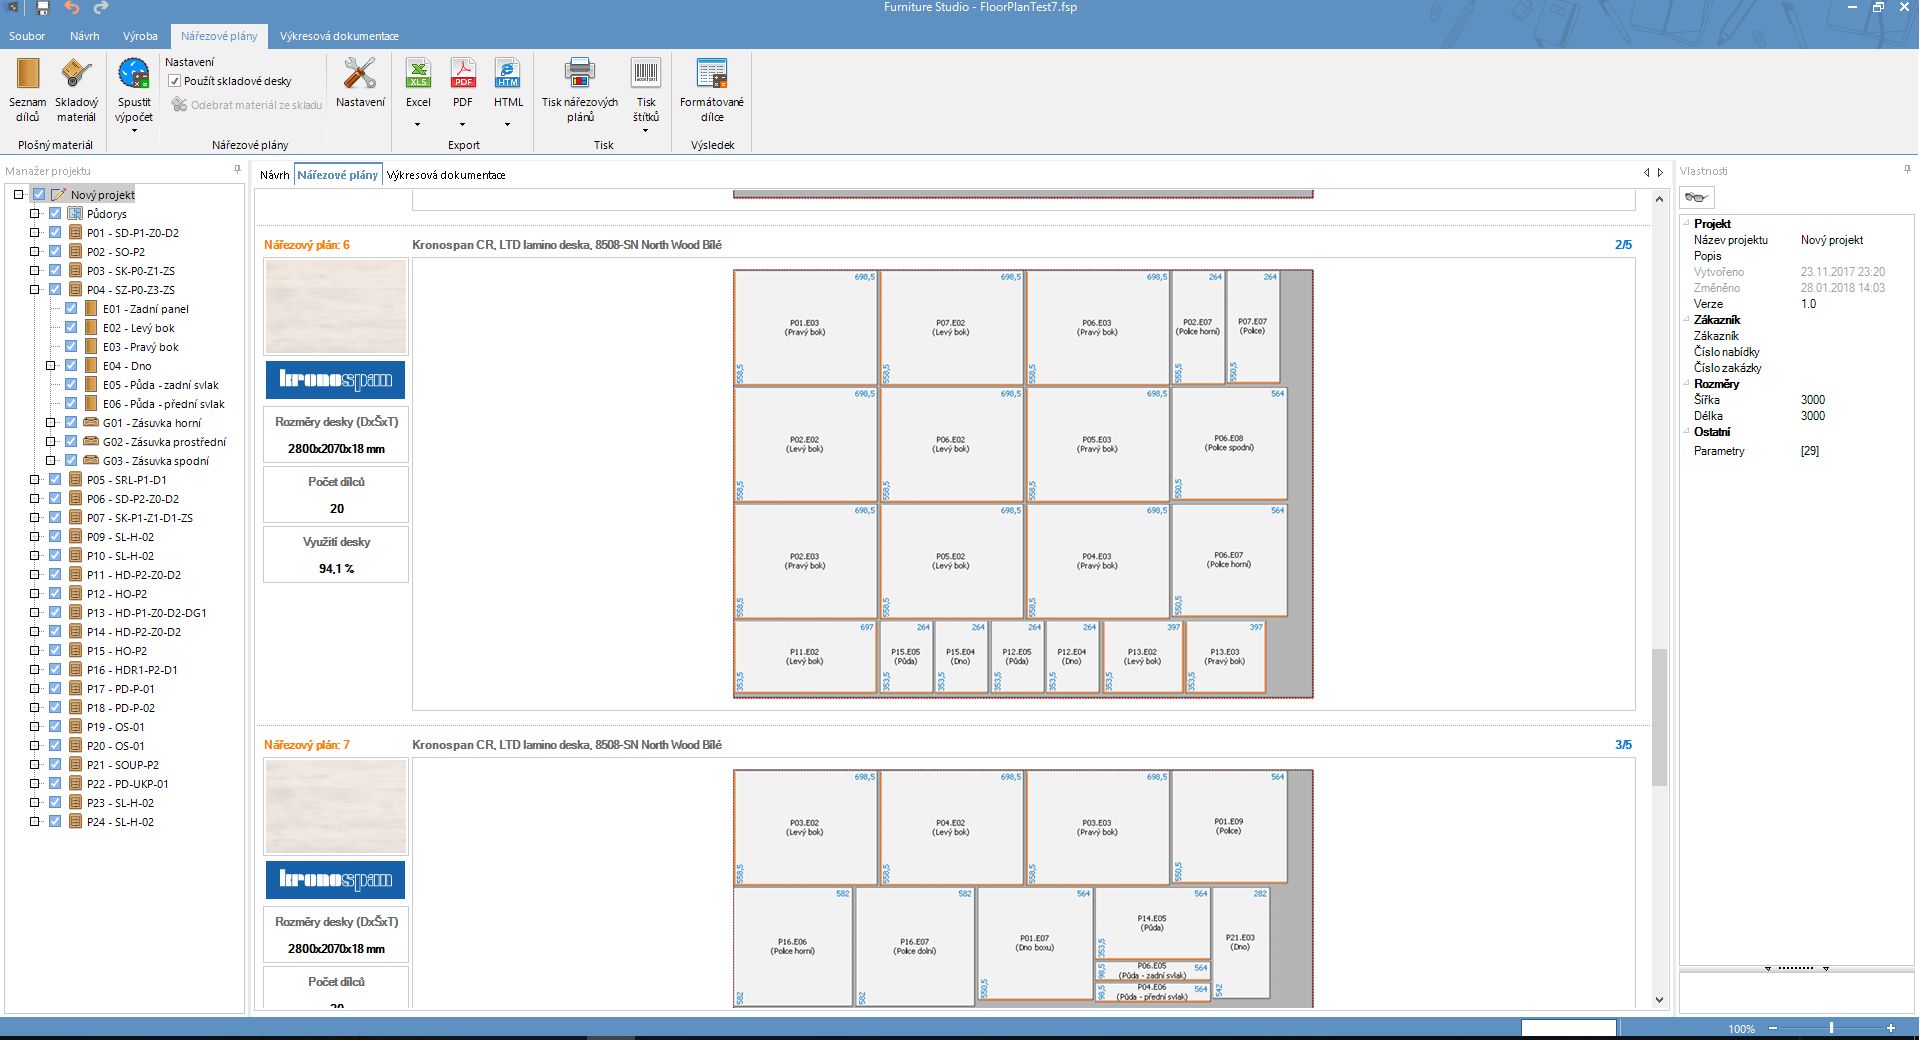This screenshot has height=1040, width=1920.
Task: Uncheck P16 - HDR1-P2-D1 checkbox
Action: [x=55, y=669]
